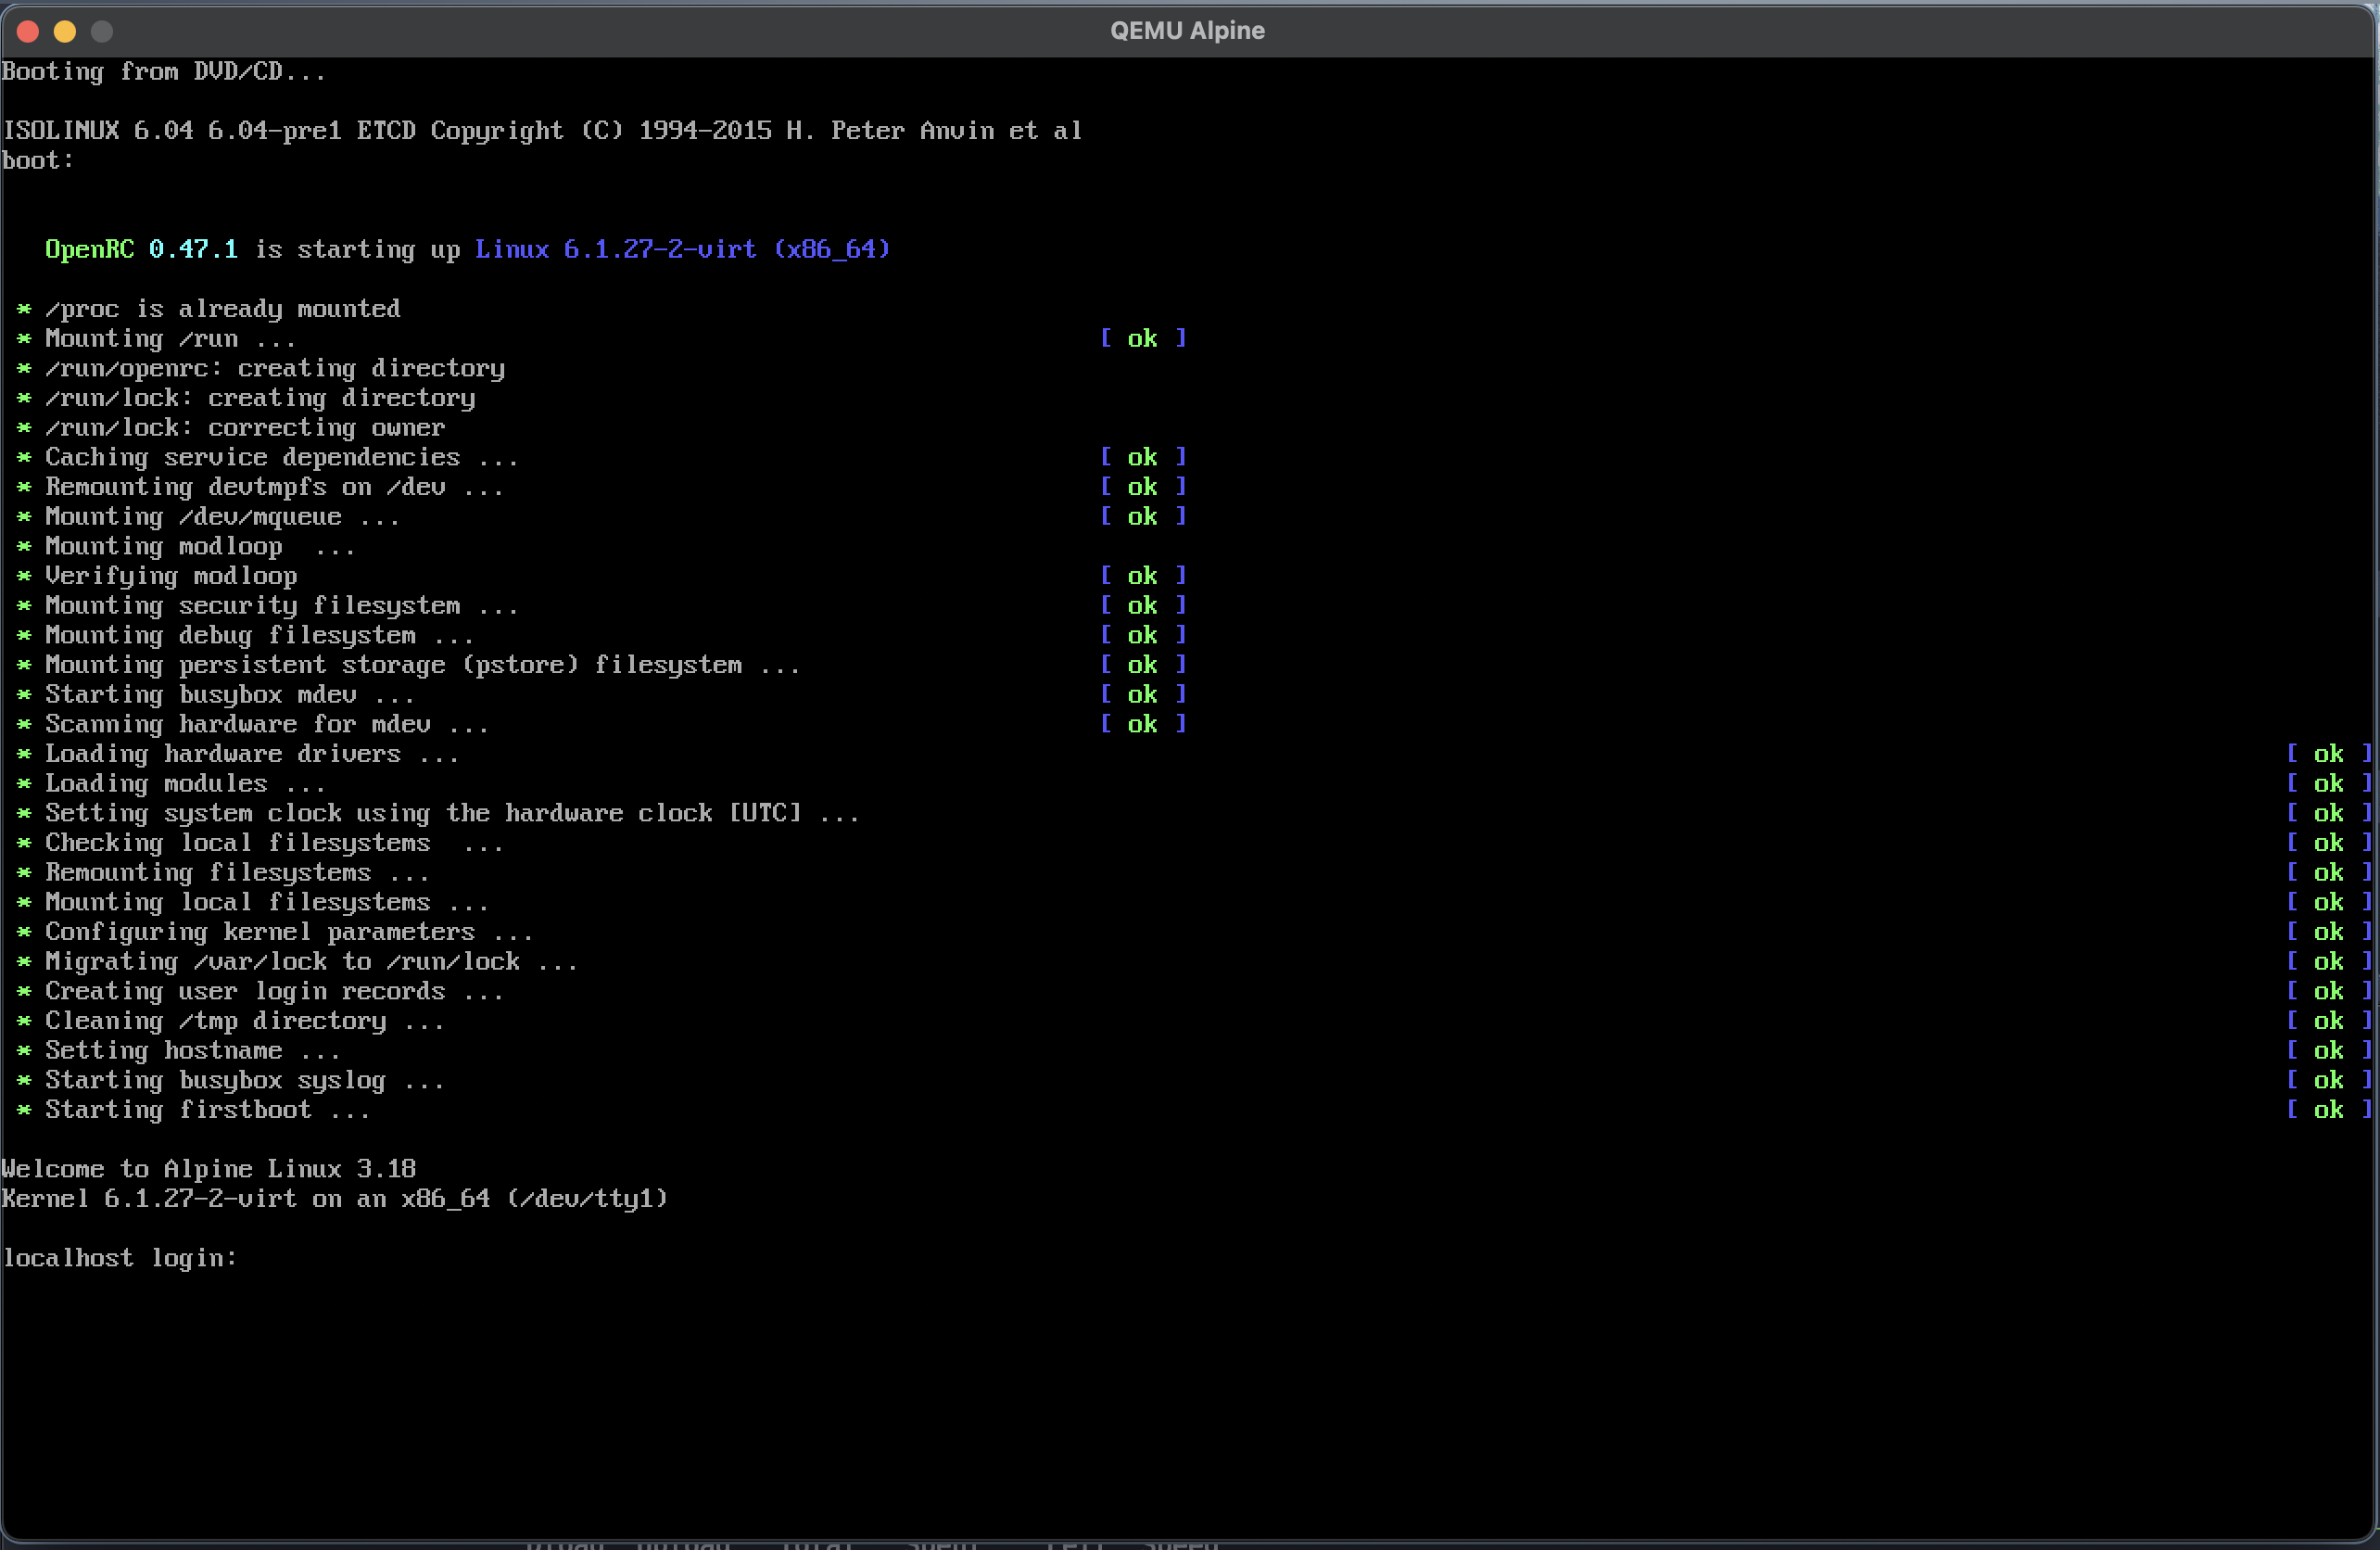Click 'Configuring kernel parameters' line

coord(289,932)
